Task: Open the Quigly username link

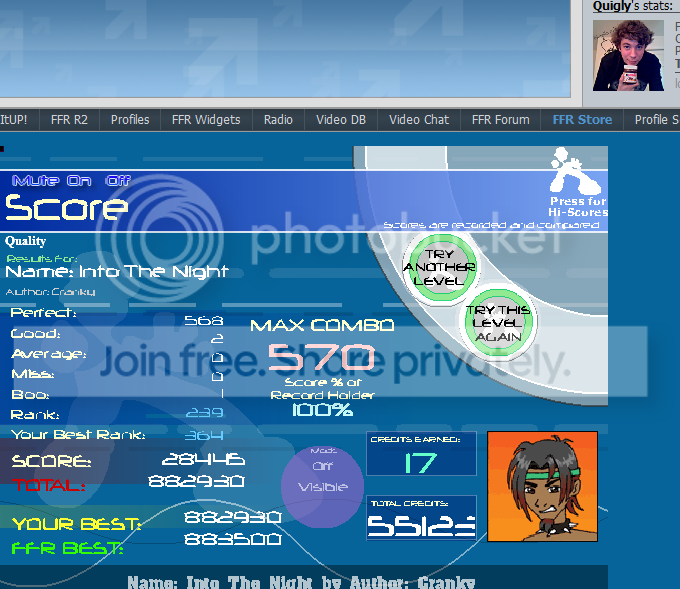Action: pos(612,6)
